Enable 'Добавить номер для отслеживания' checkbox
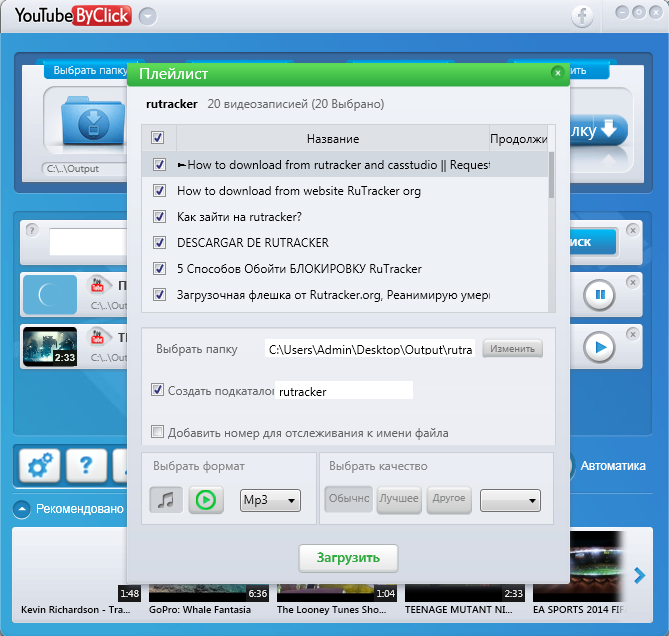The height and width of the screenshot is (636, 669). (157, 432)
